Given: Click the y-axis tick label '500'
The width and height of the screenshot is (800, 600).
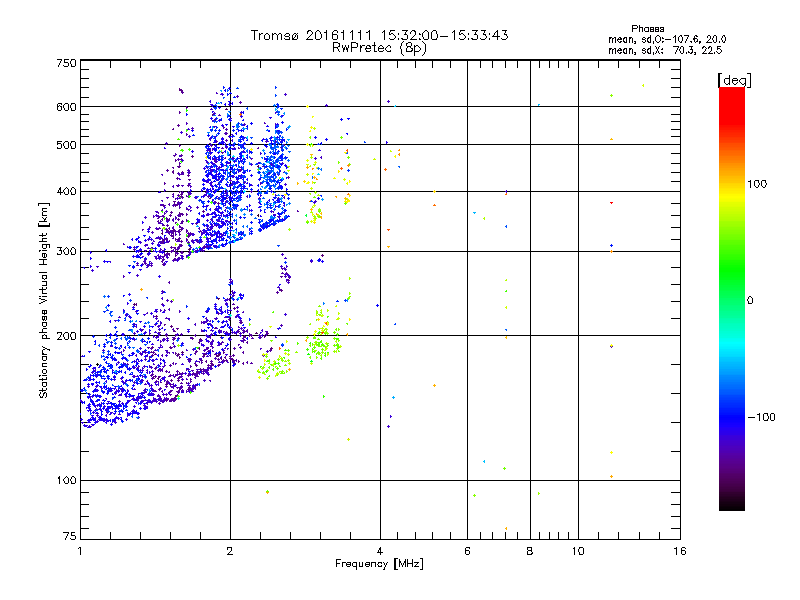Looking at the screenshot, I should pyautogui.click(x=66, y=145).
